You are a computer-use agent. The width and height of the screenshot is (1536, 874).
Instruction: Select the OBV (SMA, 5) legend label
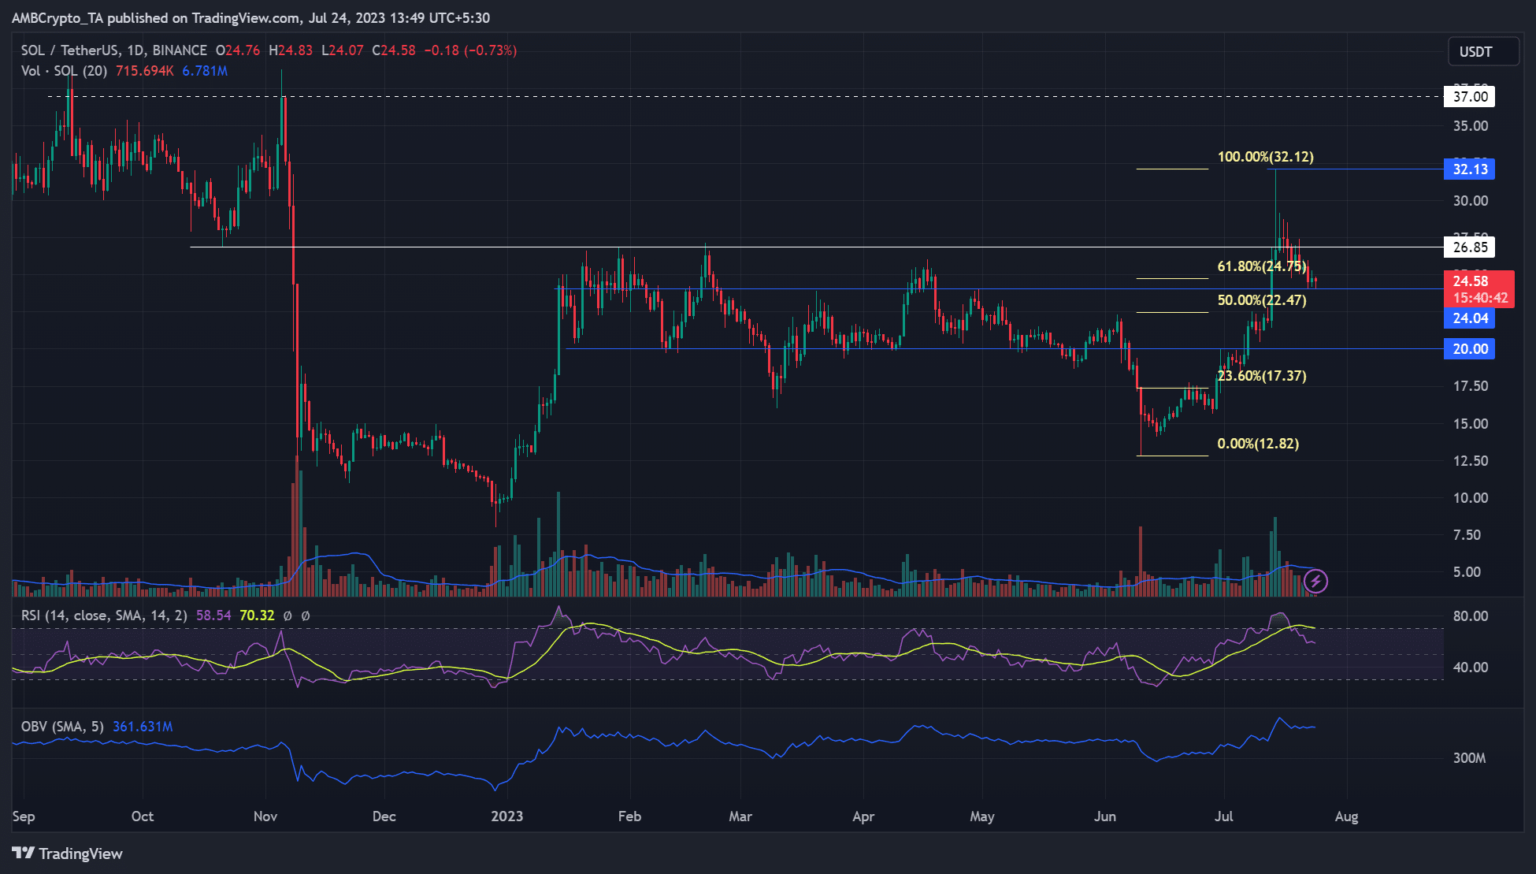[62, 726]
